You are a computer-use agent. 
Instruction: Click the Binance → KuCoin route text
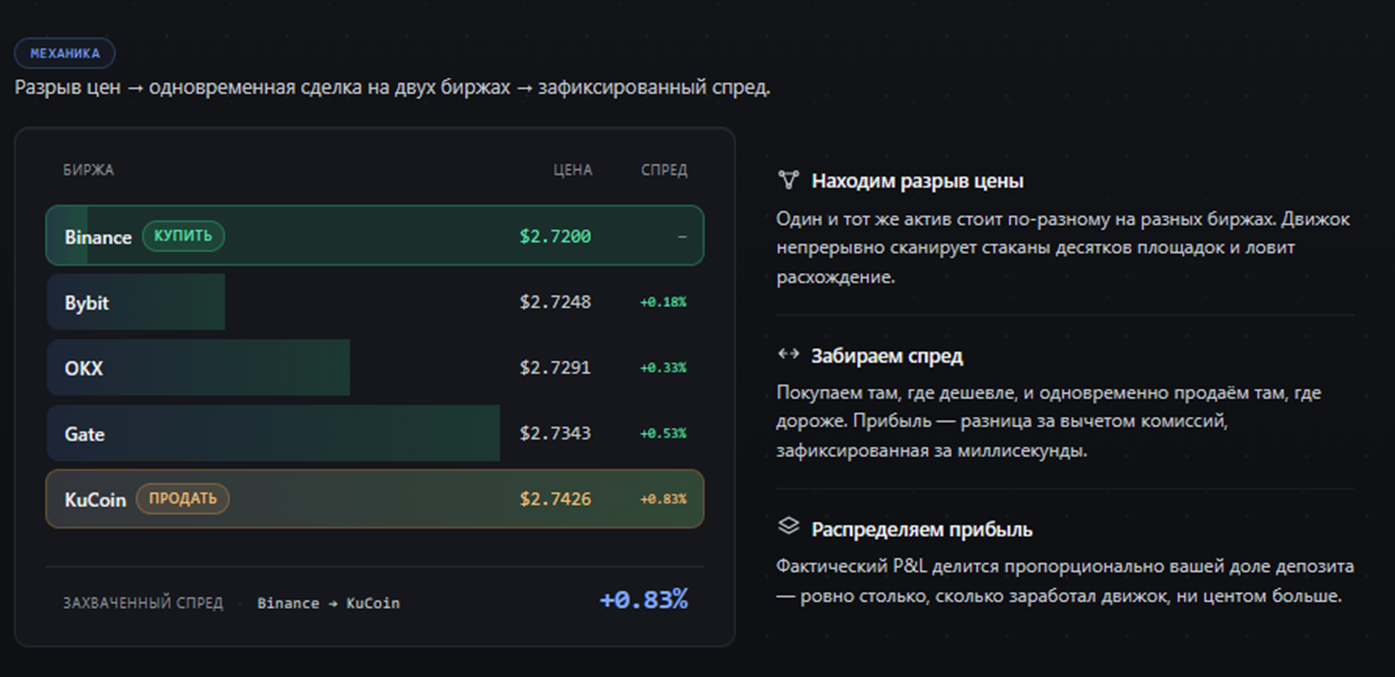[x=328, y=603]
